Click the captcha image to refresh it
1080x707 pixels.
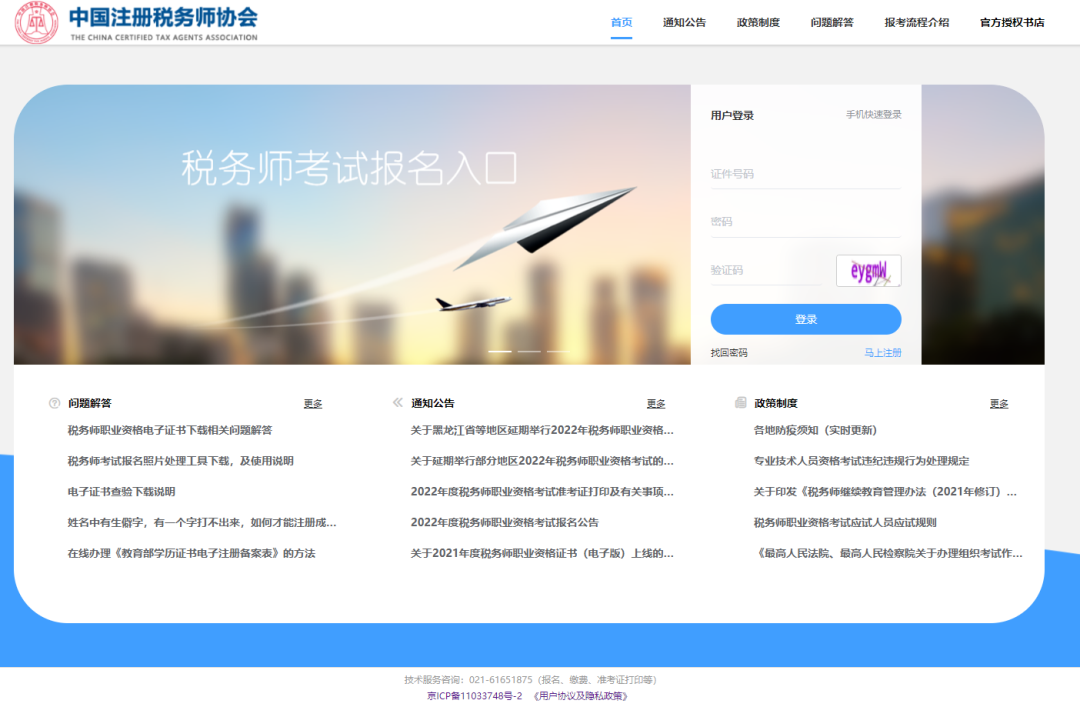[x=867, y=270]
